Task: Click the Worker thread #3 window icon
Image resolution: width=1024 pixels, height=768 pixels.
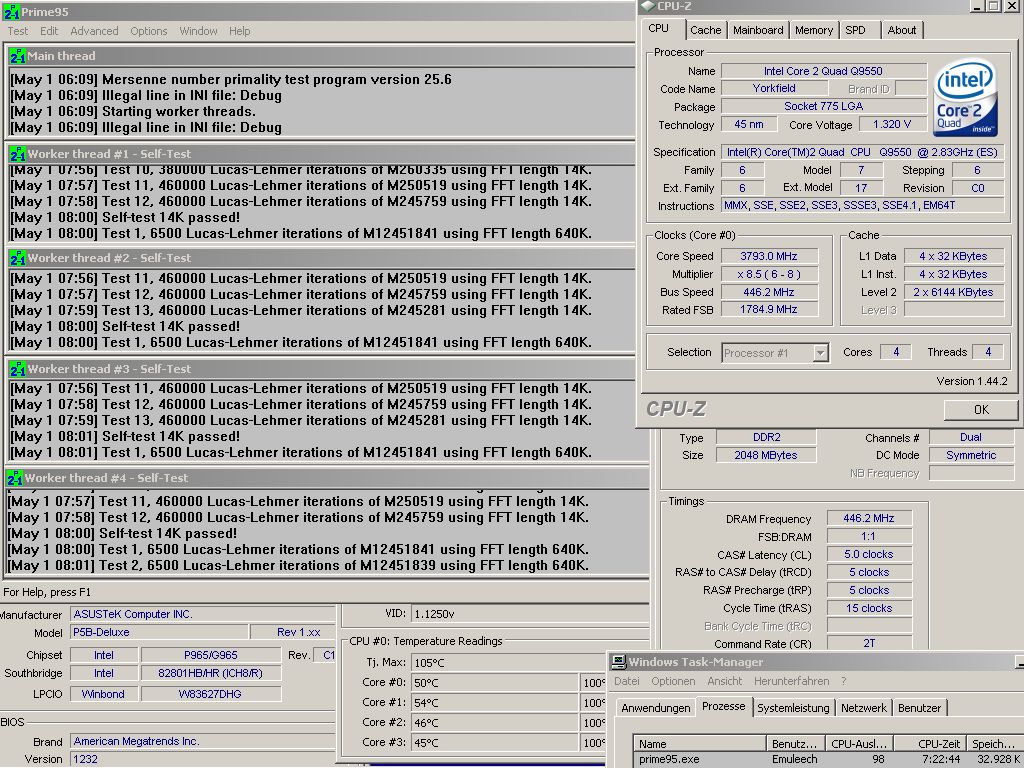Action: coord(17,368)
